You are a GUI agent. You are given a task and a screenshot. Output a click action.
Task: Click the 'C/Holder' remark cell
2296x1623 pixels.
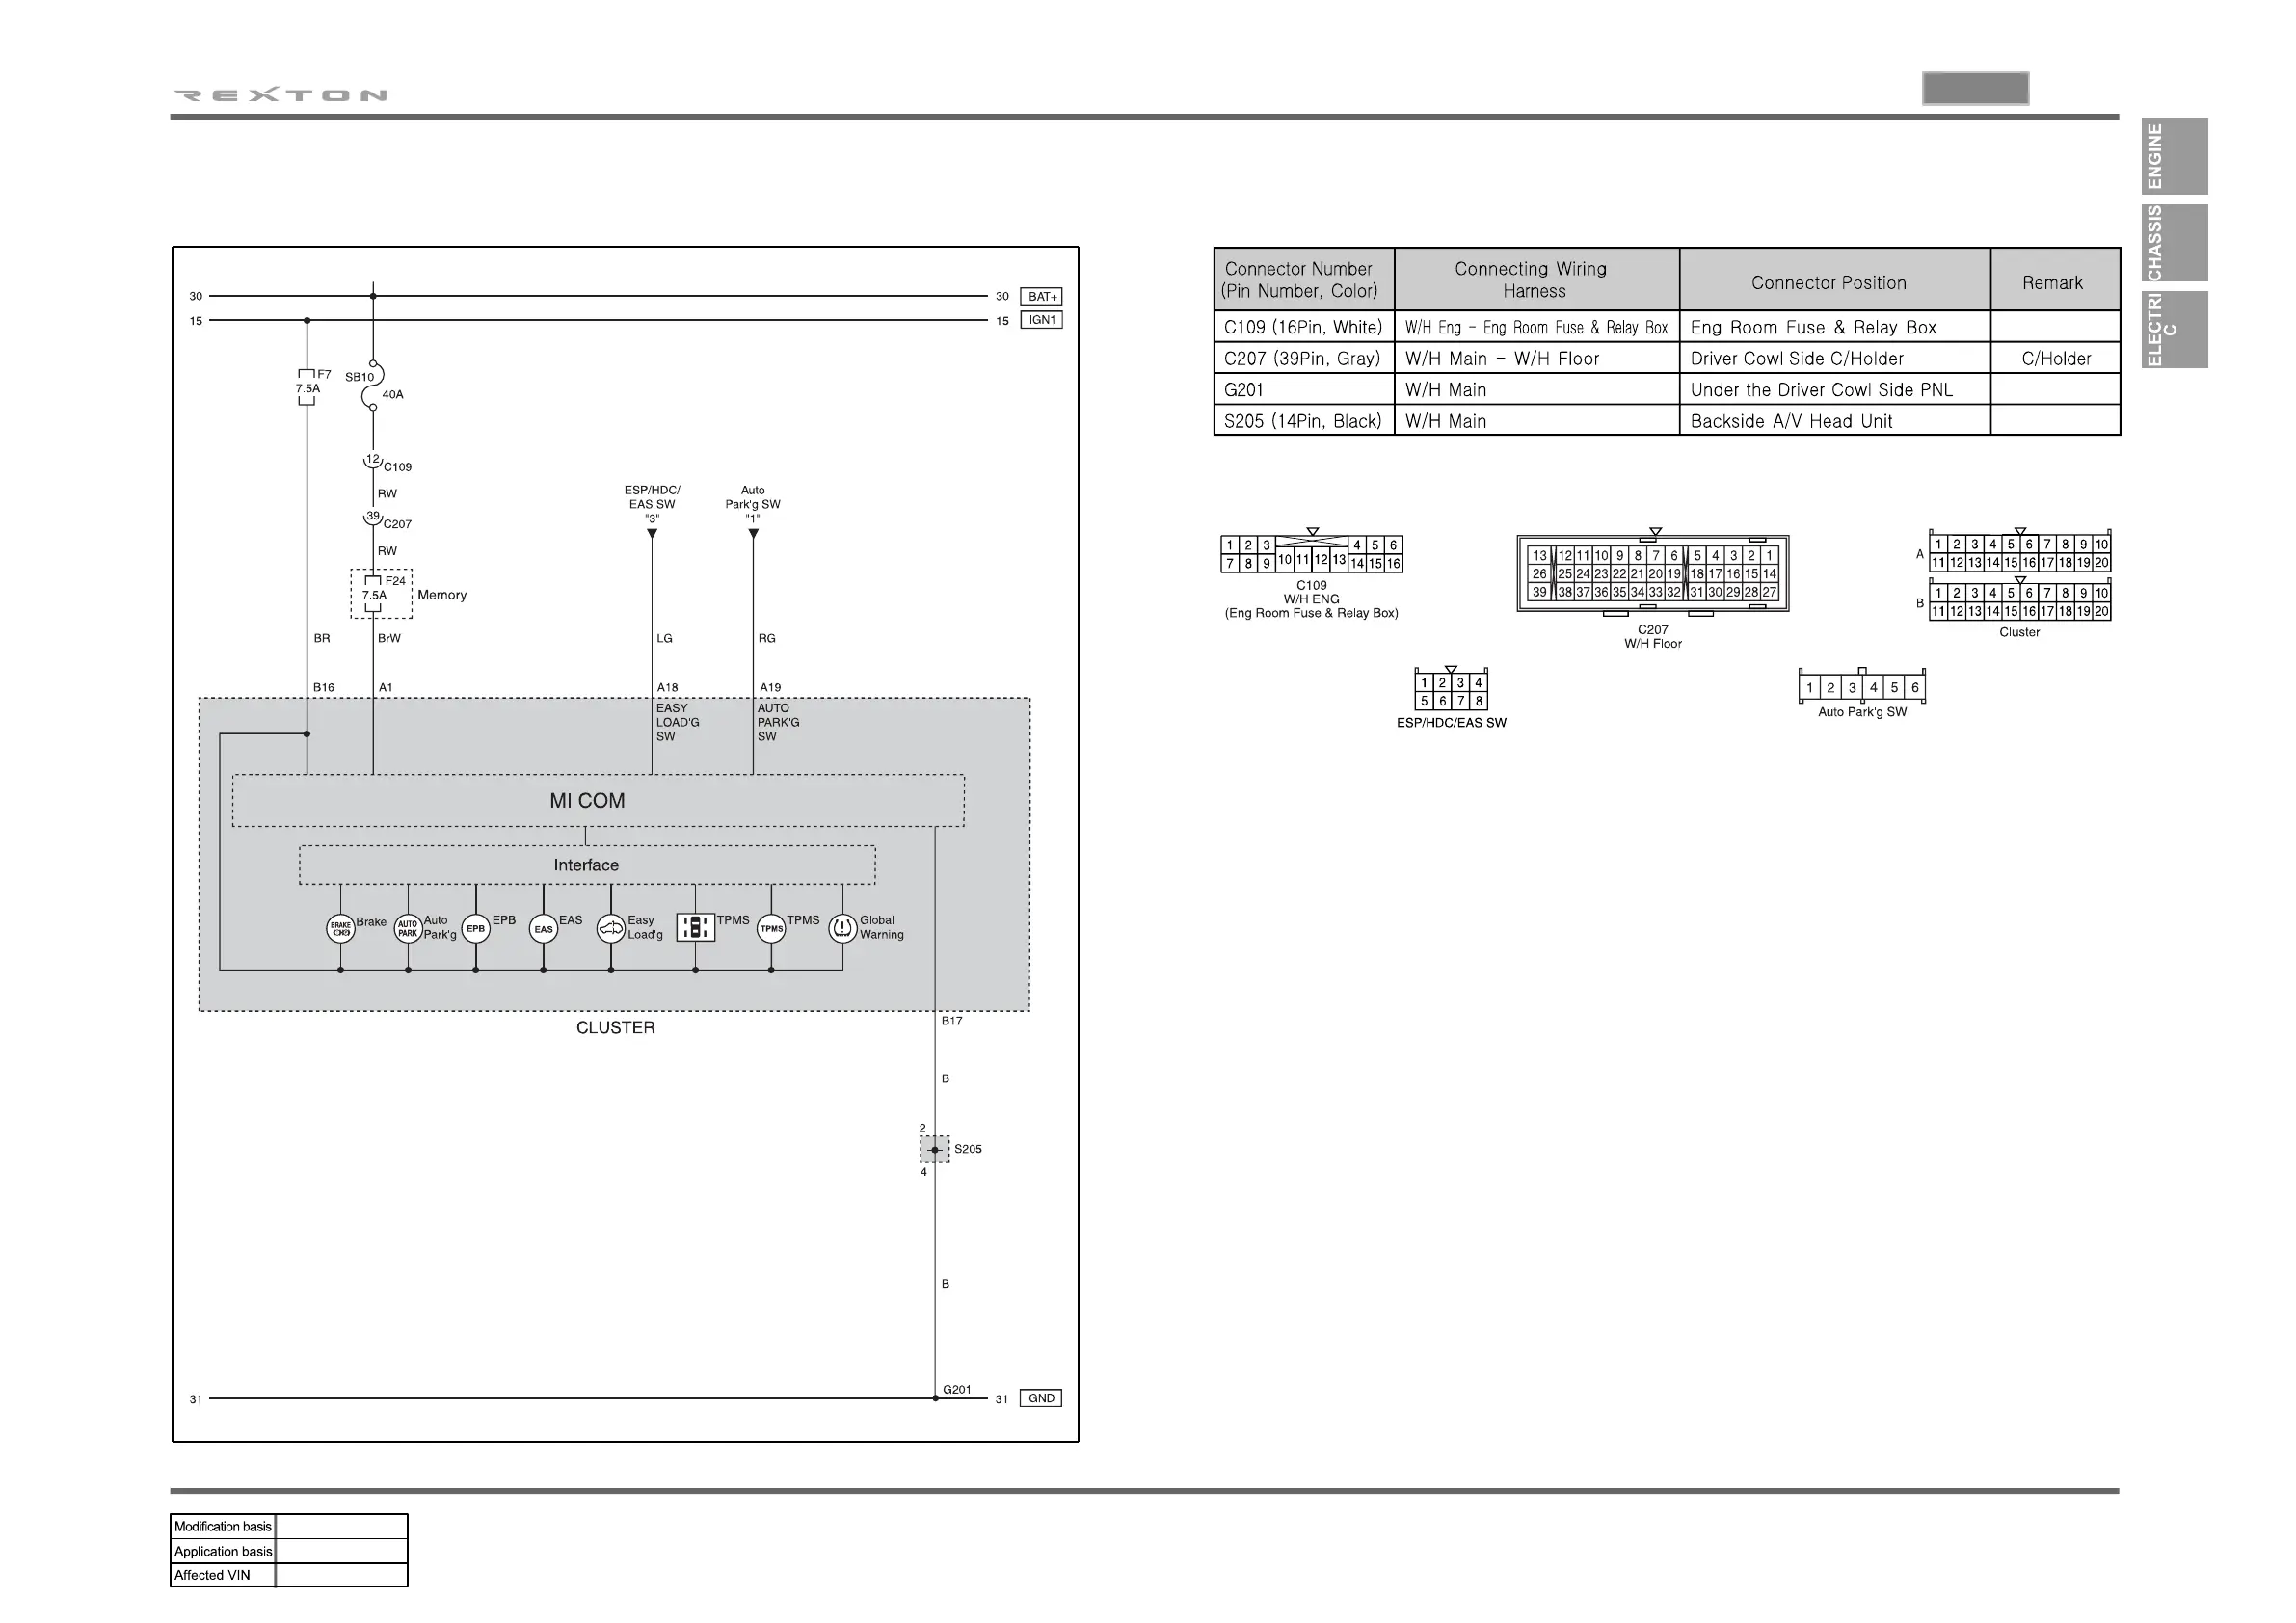pyautogui.click(x=2055, y=358)
